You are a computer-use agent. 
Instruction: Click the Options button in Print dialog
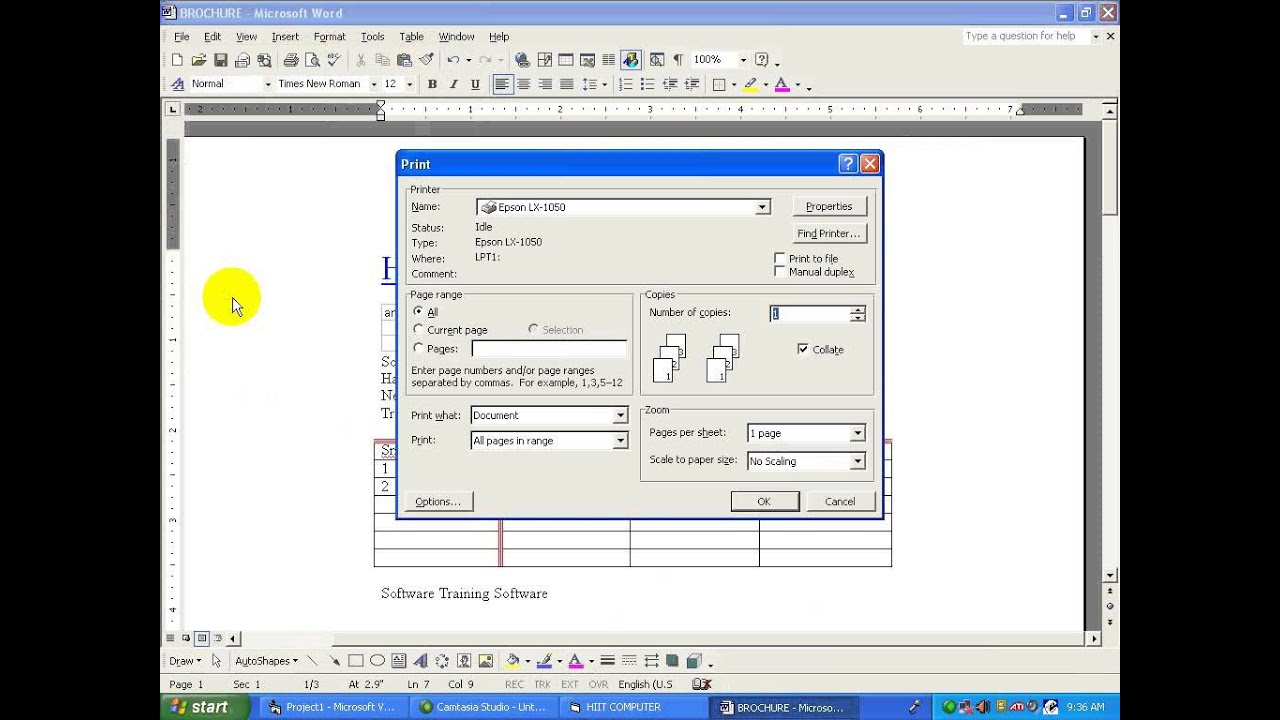tap(438, 501)
